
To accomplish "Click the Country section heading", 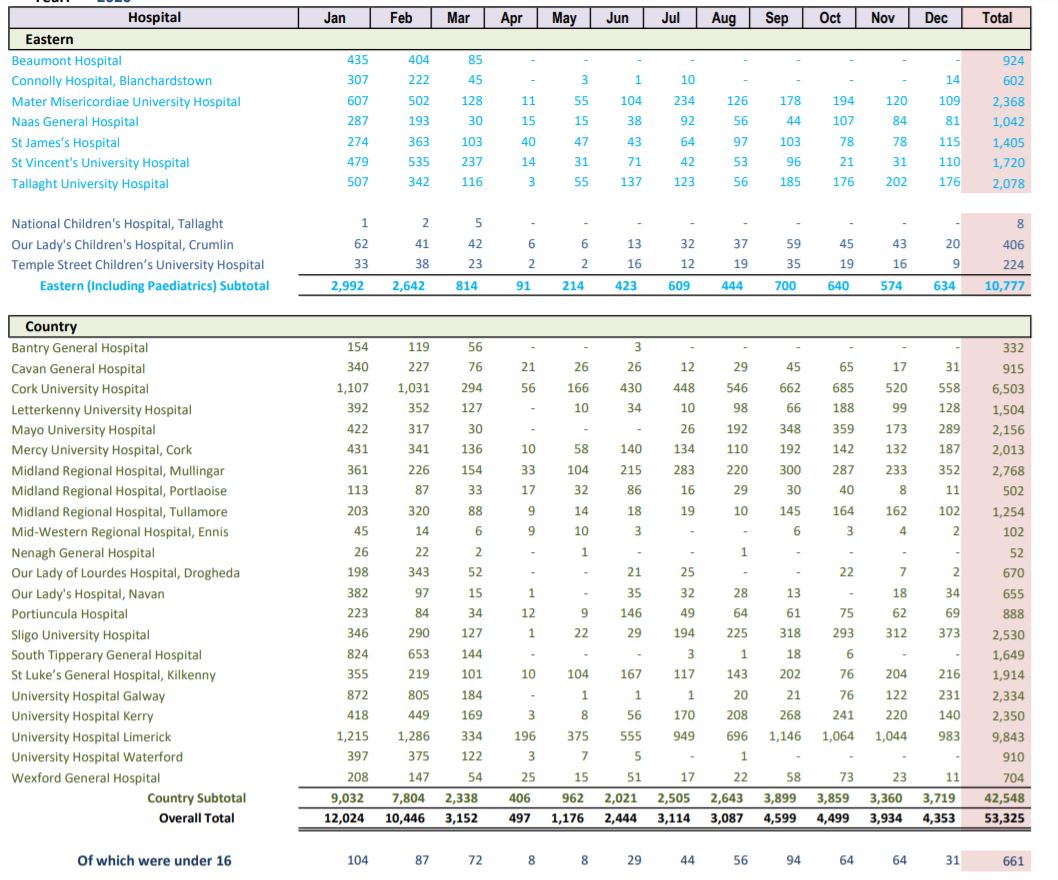I will (x=51, y=327).
